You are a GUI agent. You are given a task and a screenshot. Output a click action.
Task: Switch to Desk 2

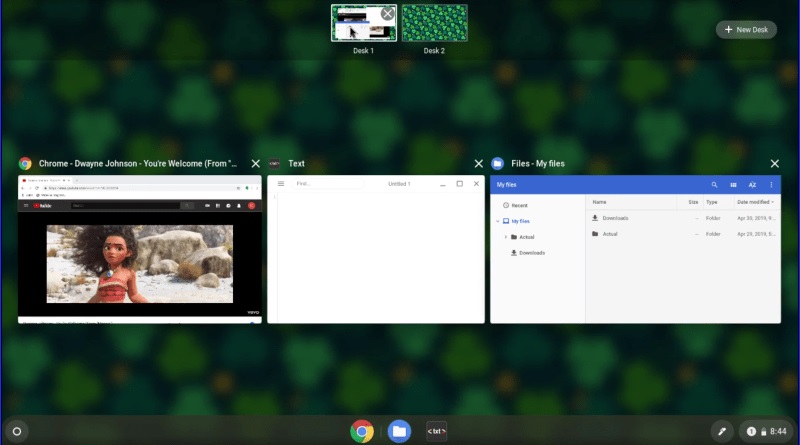tap(434, 23)
